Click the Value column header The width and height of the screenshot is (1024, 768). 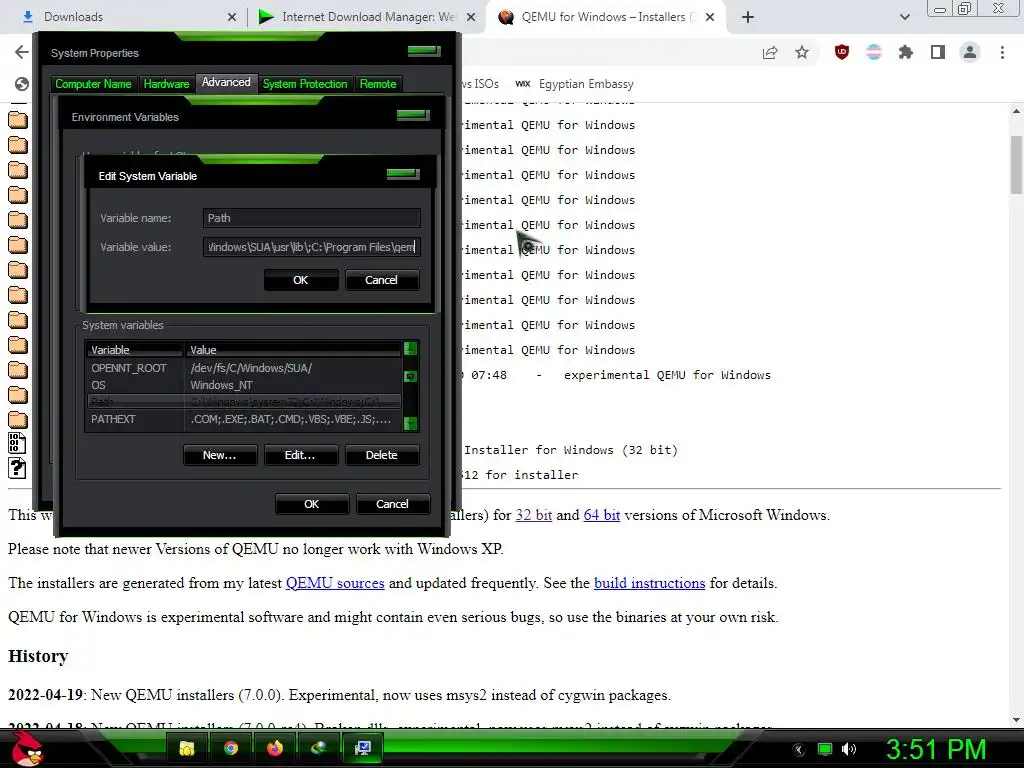(293, 350)
